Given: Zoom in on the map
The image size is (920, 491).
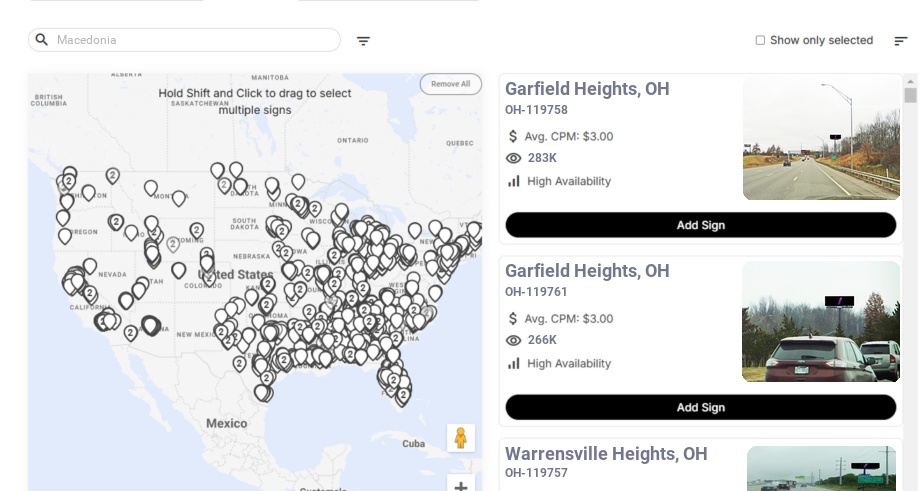Looking at the screenshot, I should click(460, 486).
